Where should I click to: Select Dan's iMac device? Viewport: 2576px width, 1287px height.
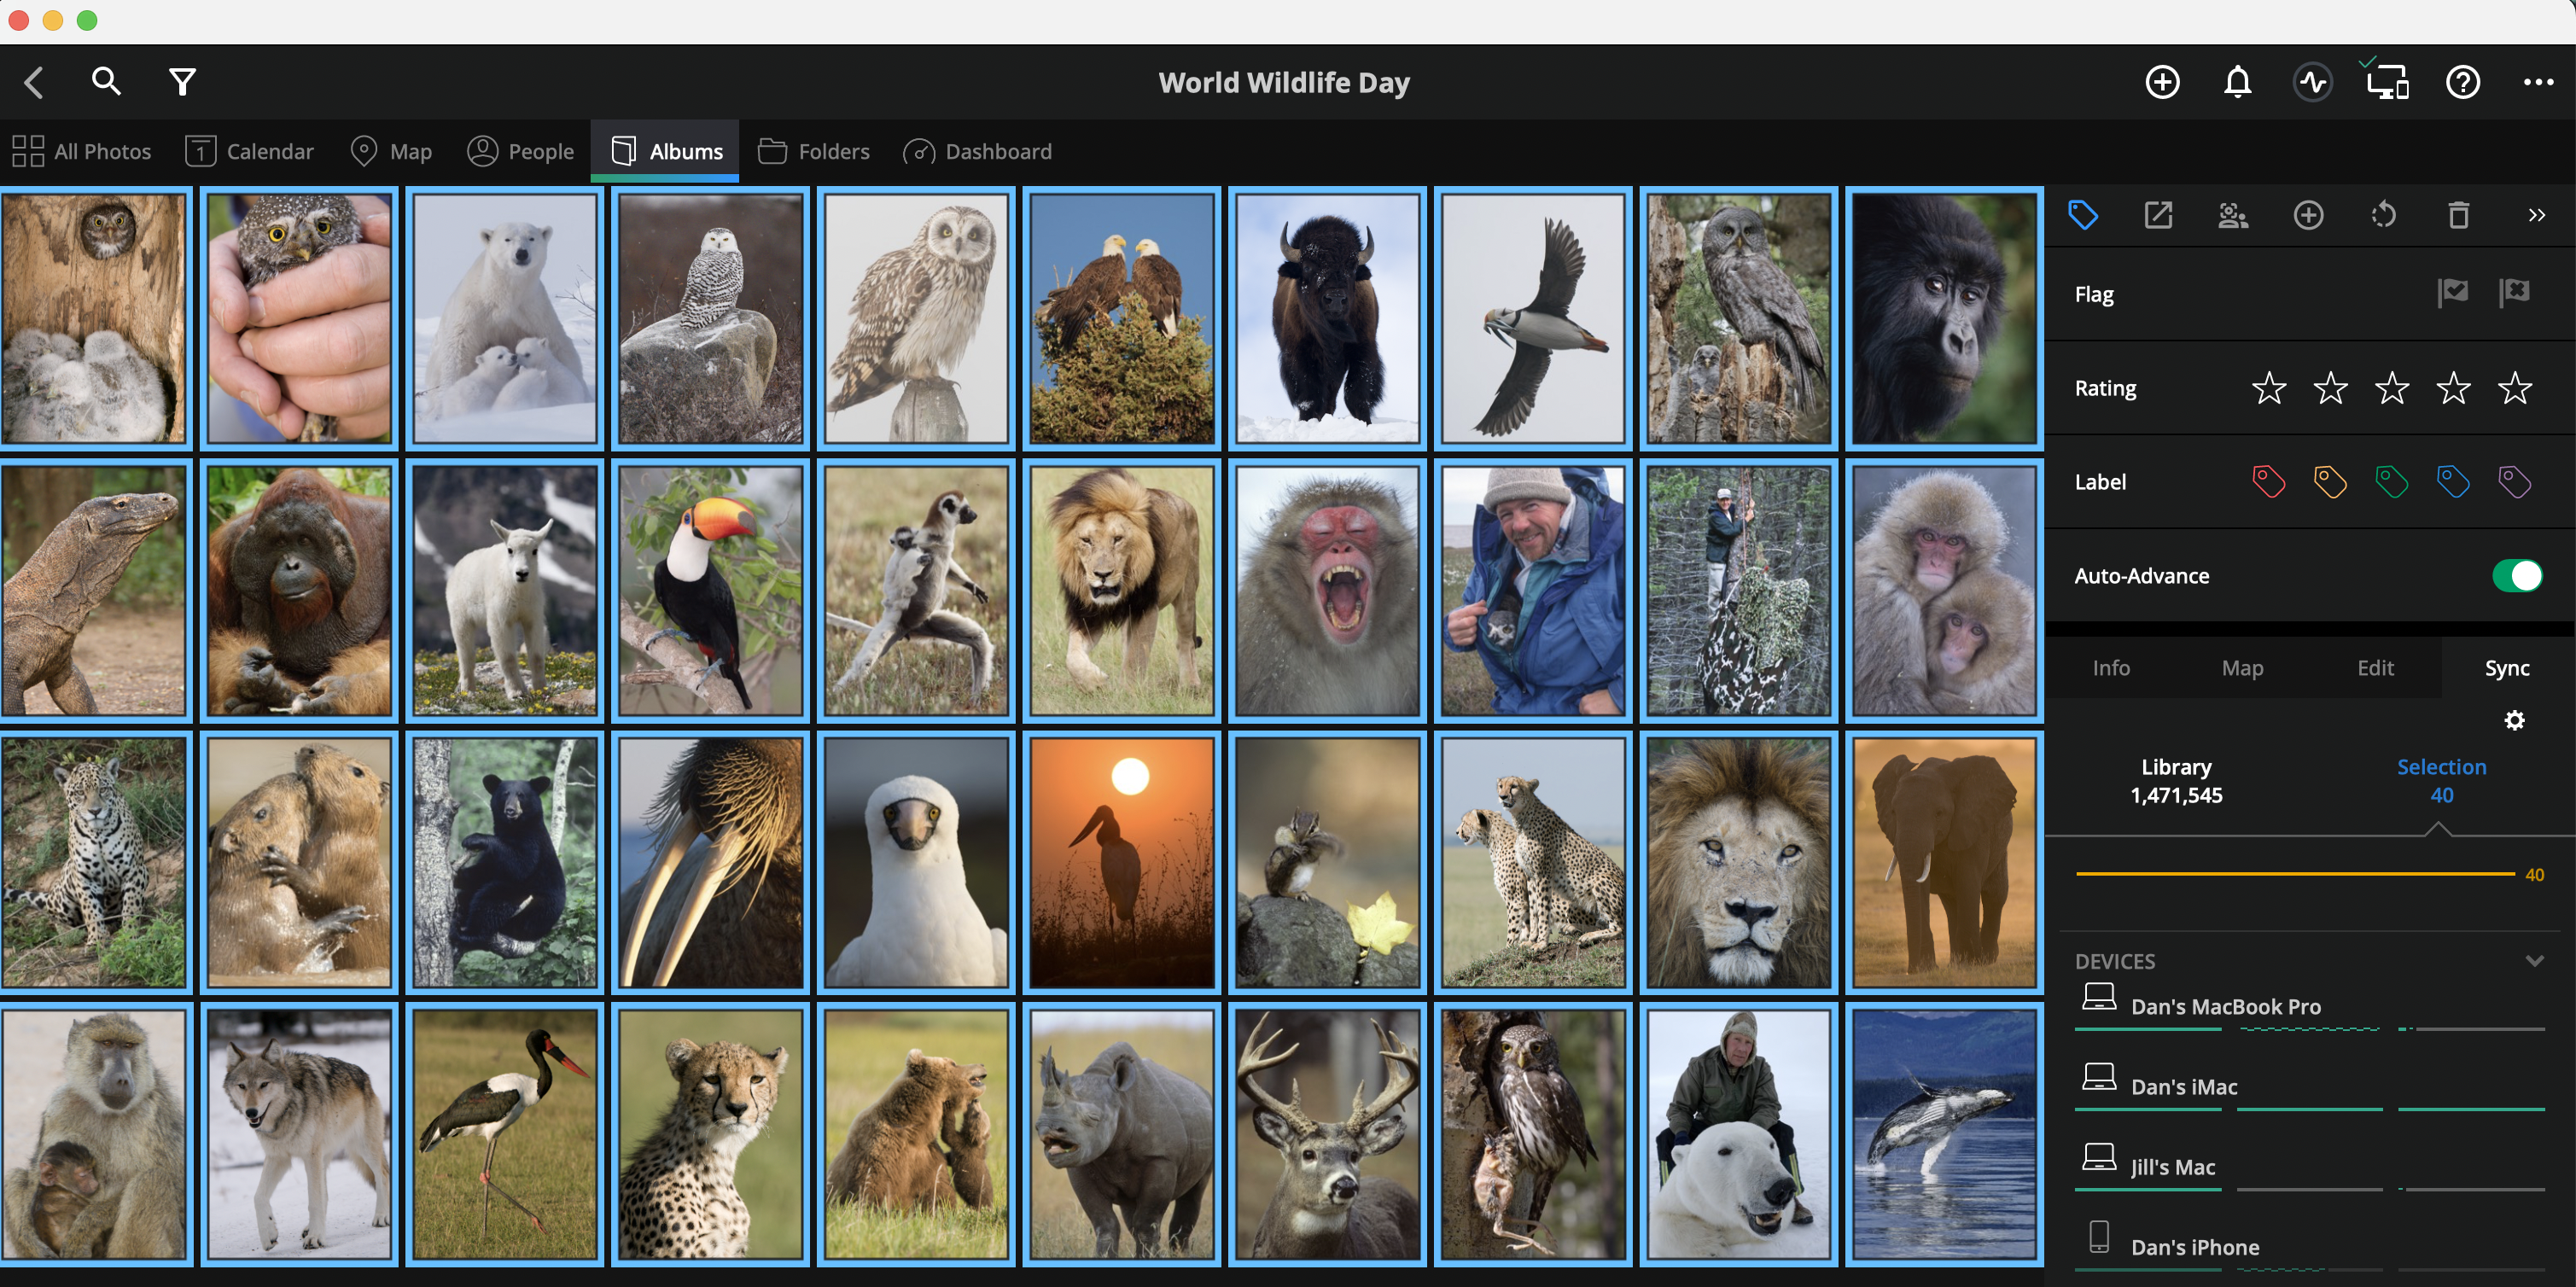click(x=2309, y=1087)
